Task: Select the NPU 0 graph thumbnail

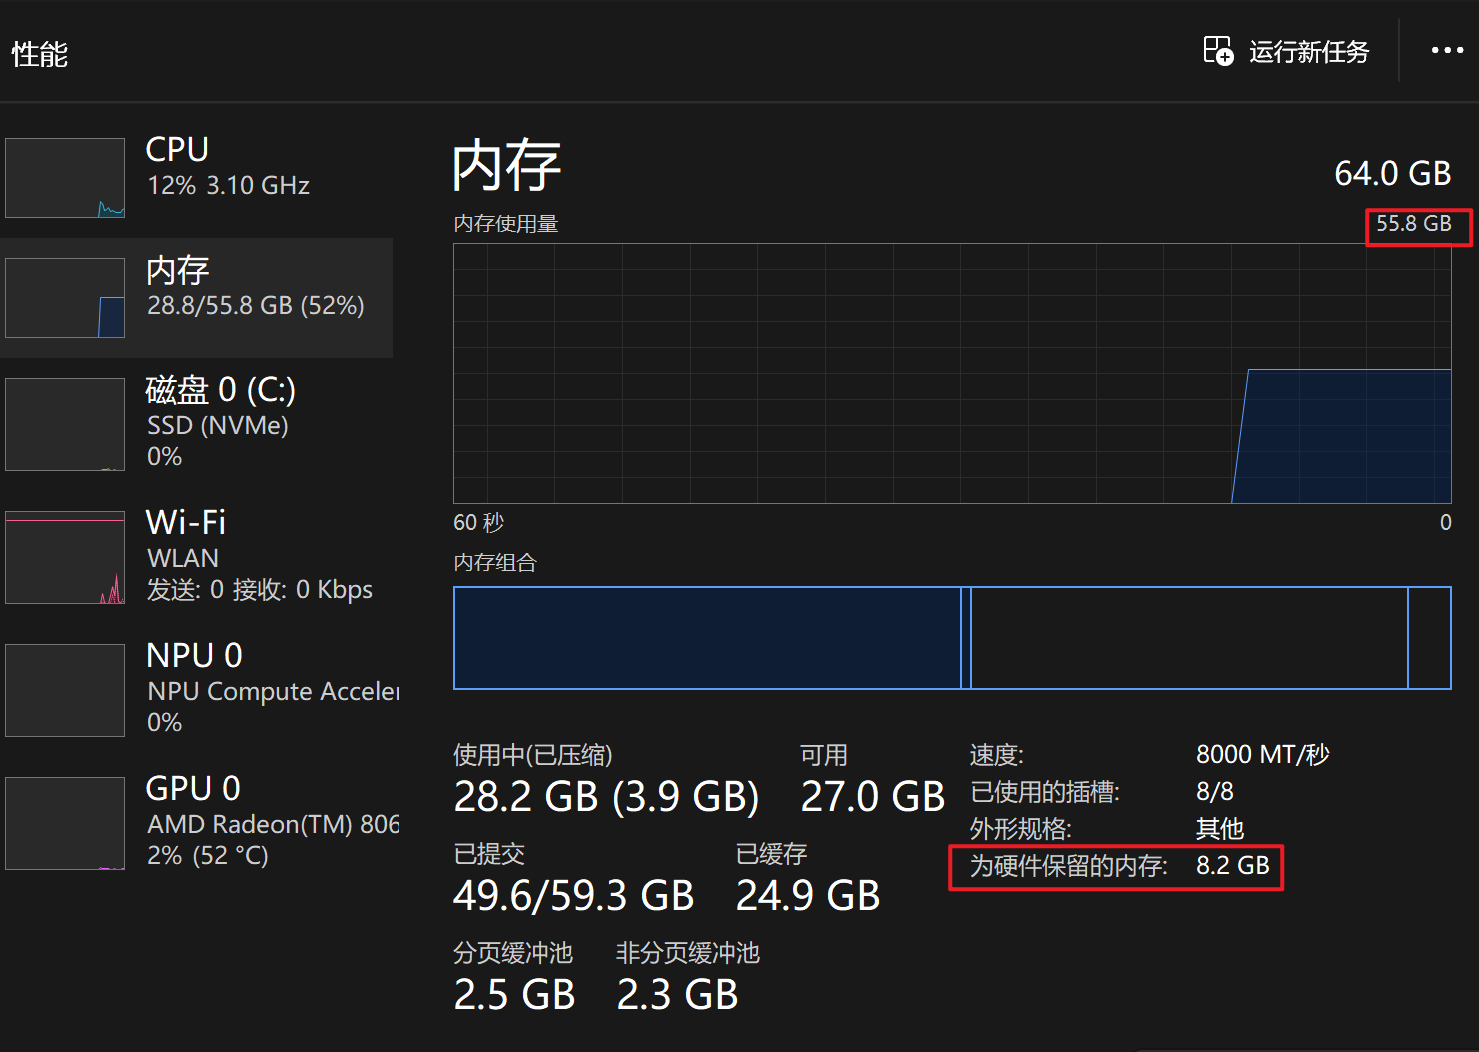Action: pos(65,690)
